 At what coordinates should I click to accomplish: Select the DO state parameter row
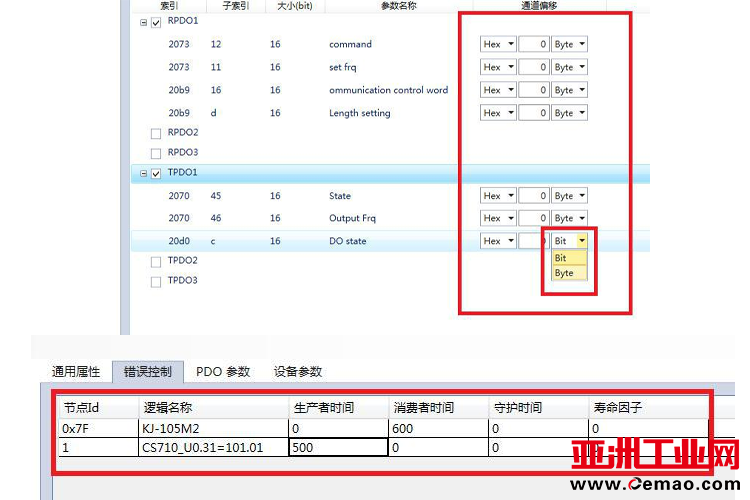click(390, 241)
